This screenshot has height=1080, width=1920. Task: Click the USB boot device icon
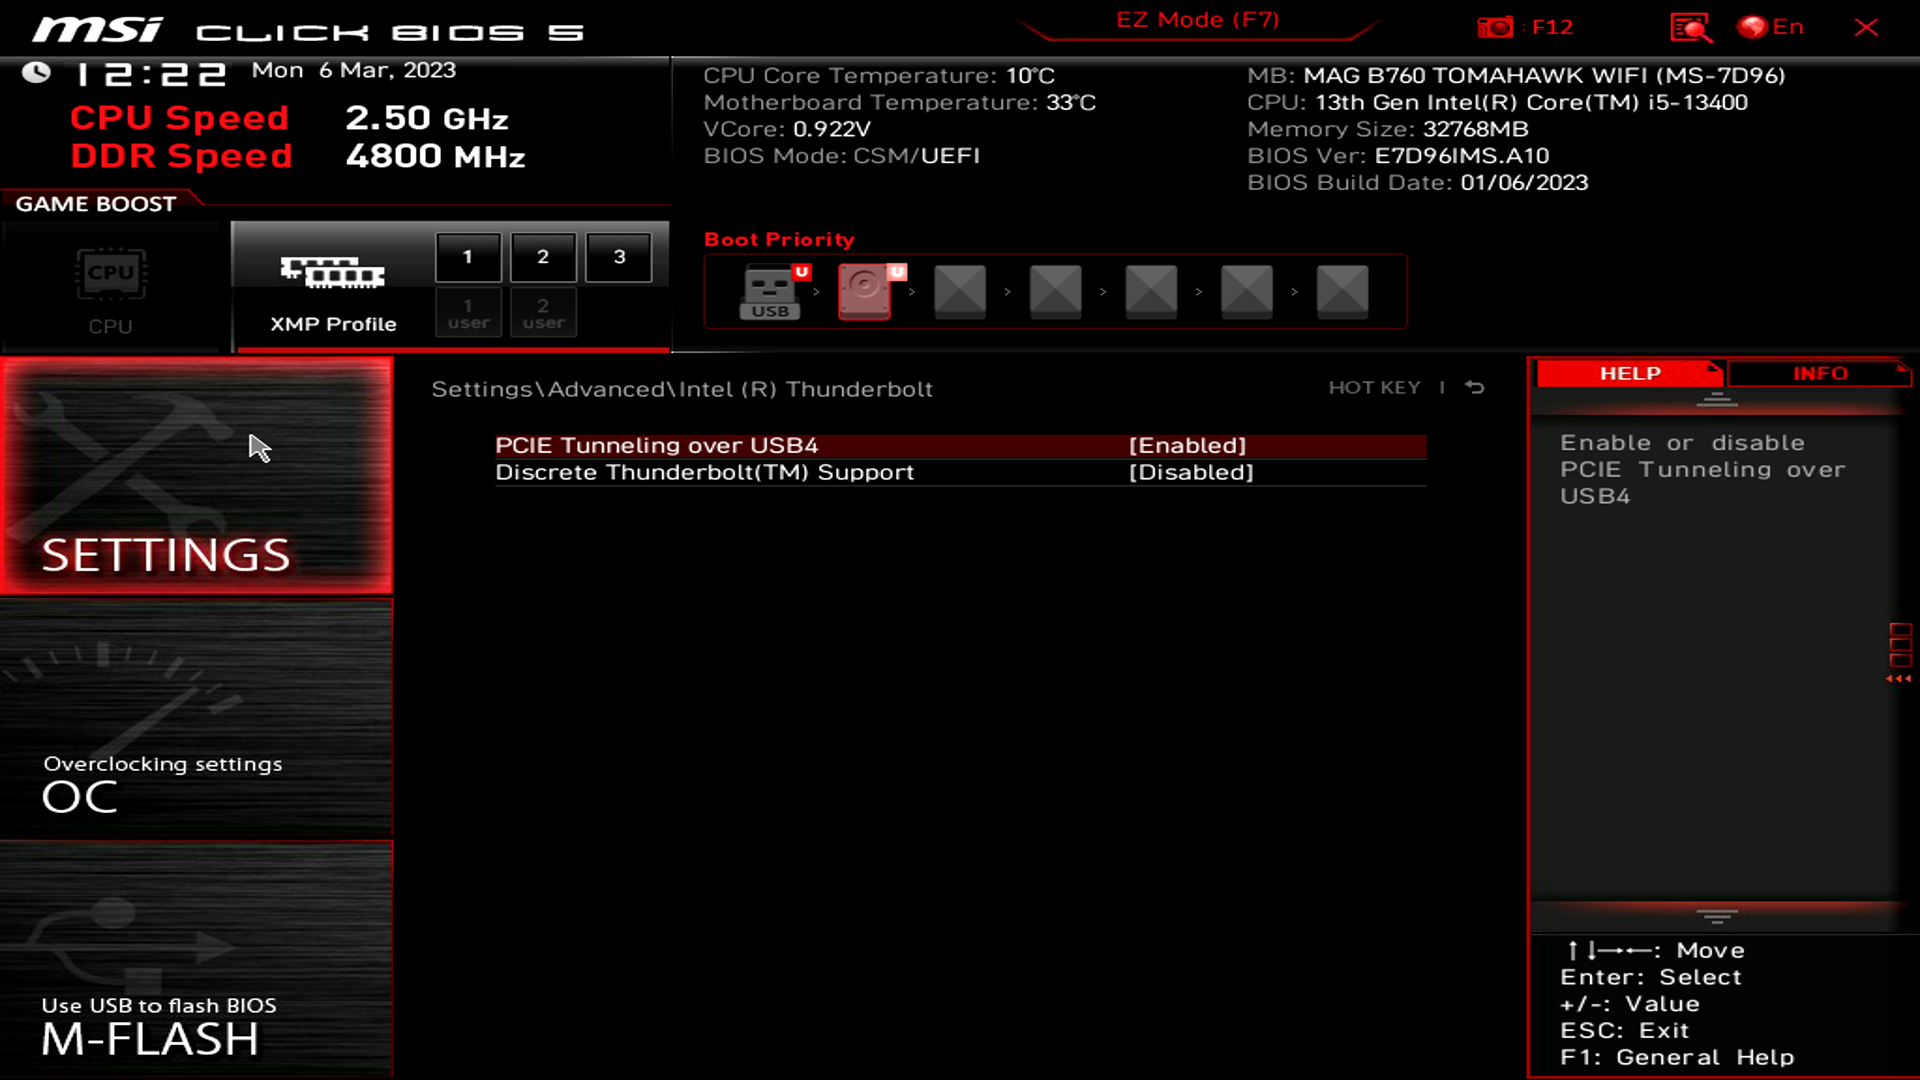[x=767, y=290]
